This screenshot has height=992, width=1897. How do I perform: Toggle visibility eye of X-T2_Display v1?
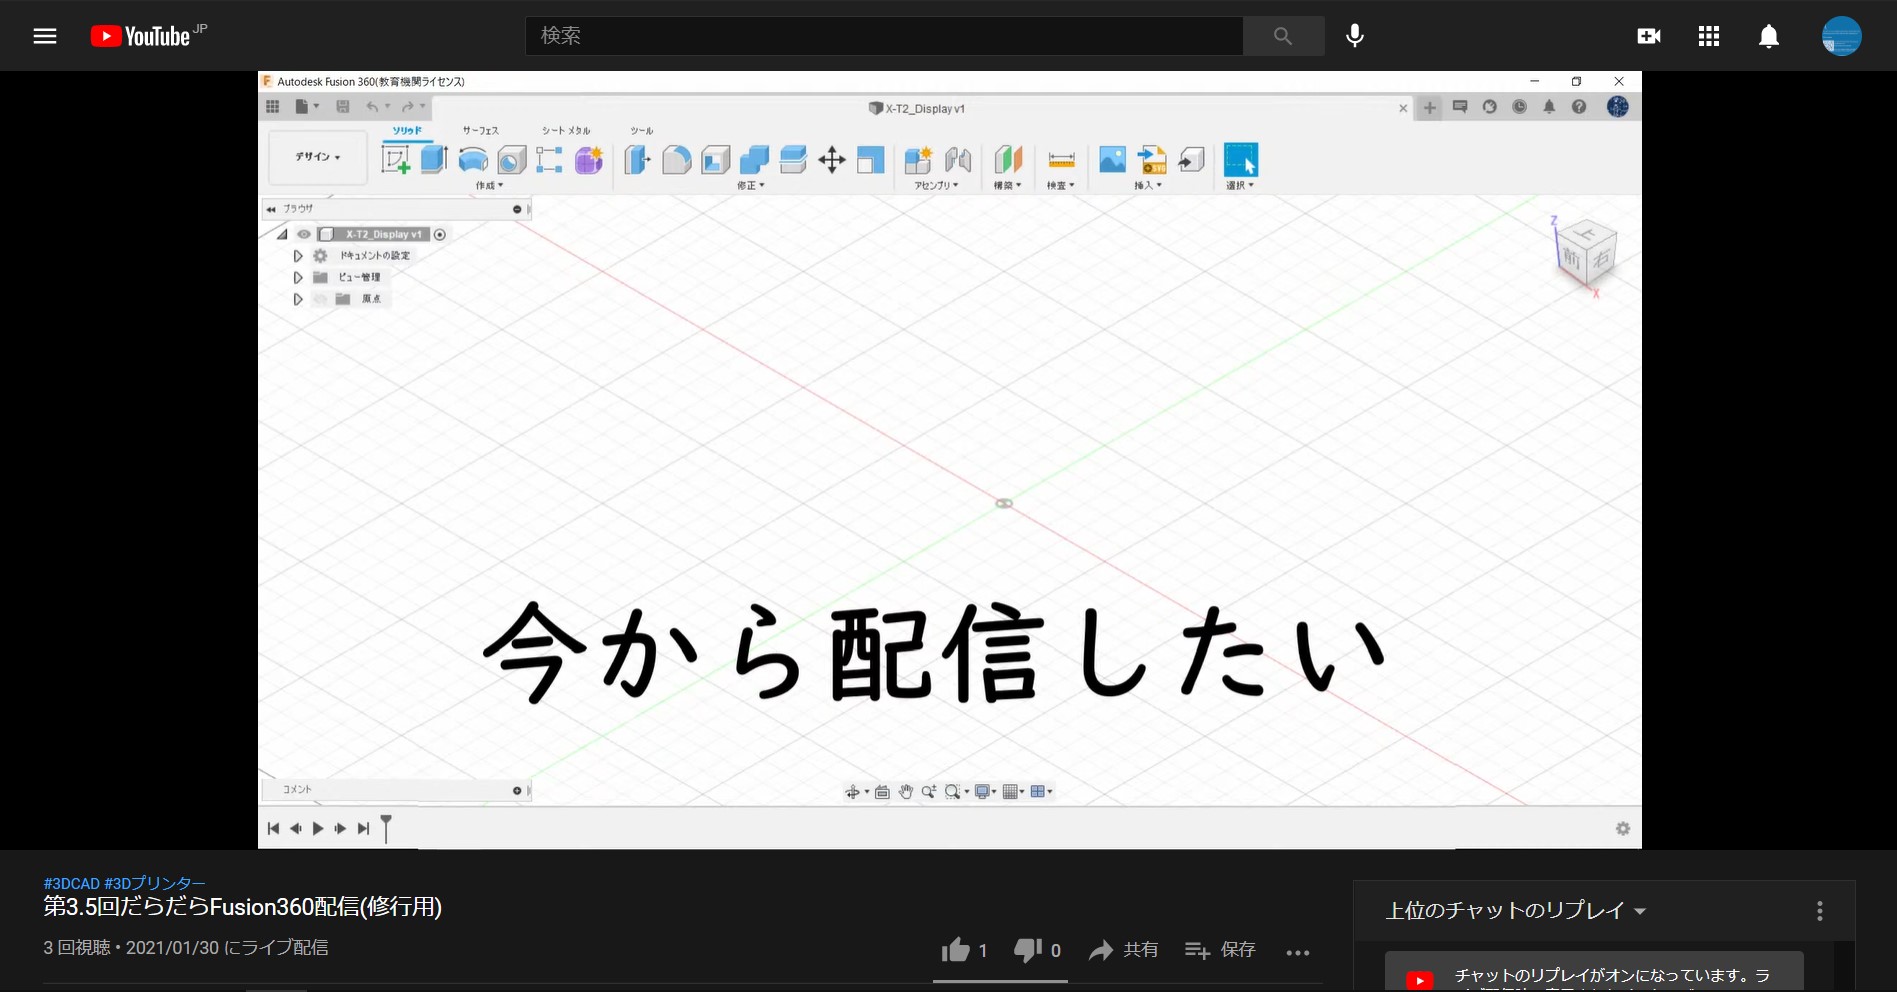304,234
